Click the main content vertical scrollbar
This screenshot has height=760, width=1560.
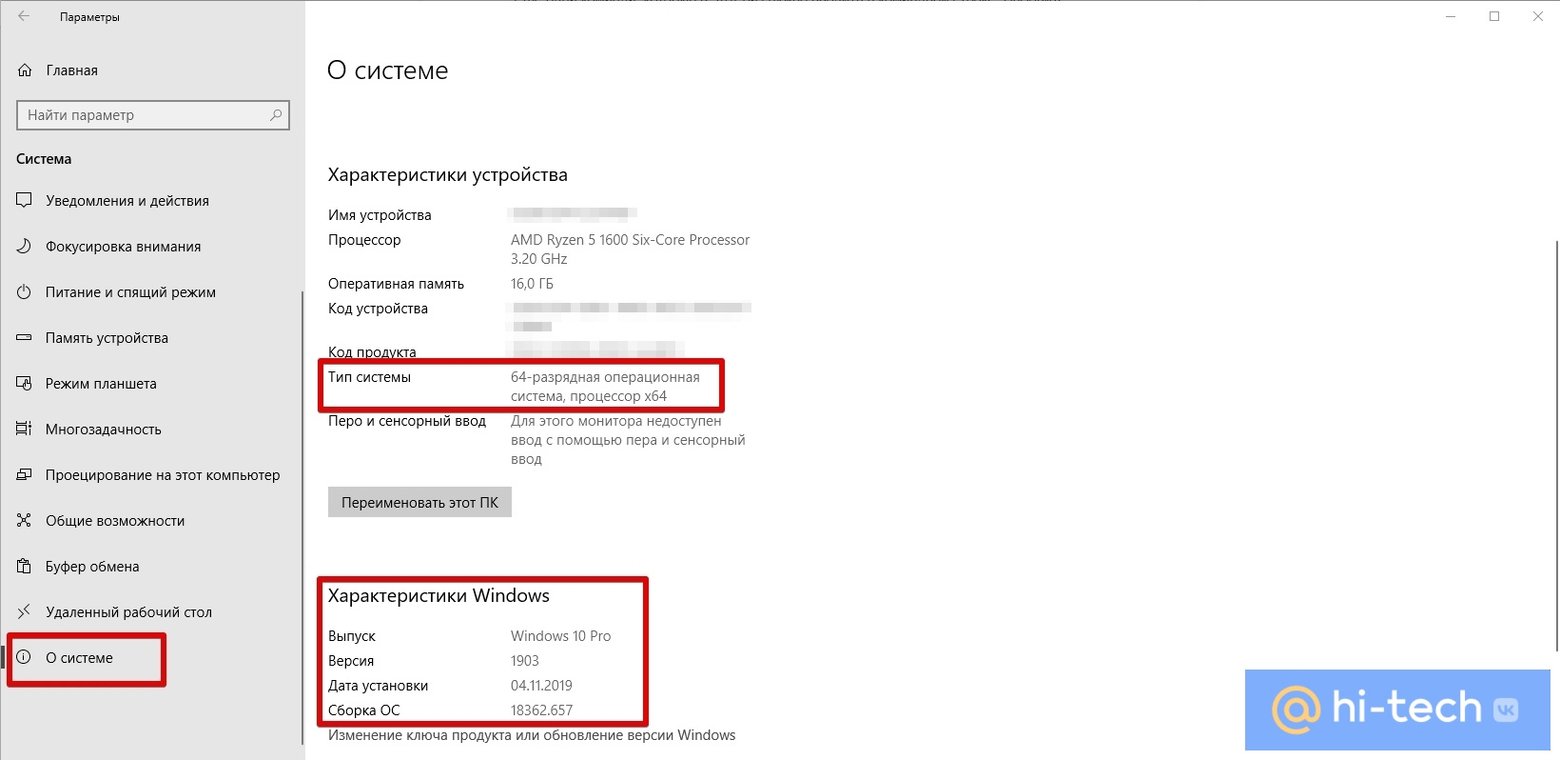tap(1554, 440)
